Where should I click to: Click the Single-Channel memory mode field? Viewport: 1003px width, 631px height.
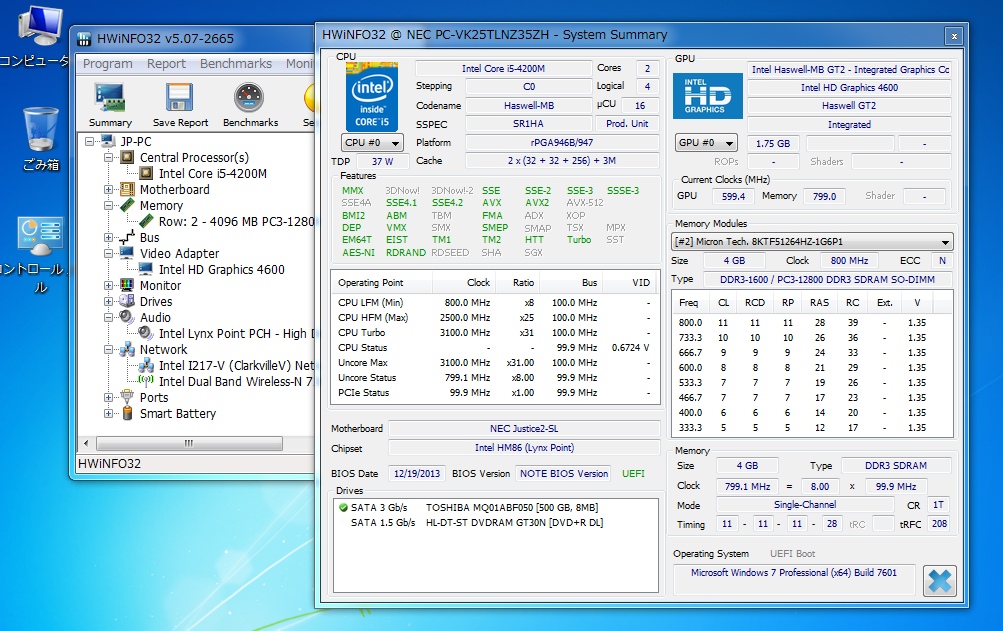(x=805, y=505)
